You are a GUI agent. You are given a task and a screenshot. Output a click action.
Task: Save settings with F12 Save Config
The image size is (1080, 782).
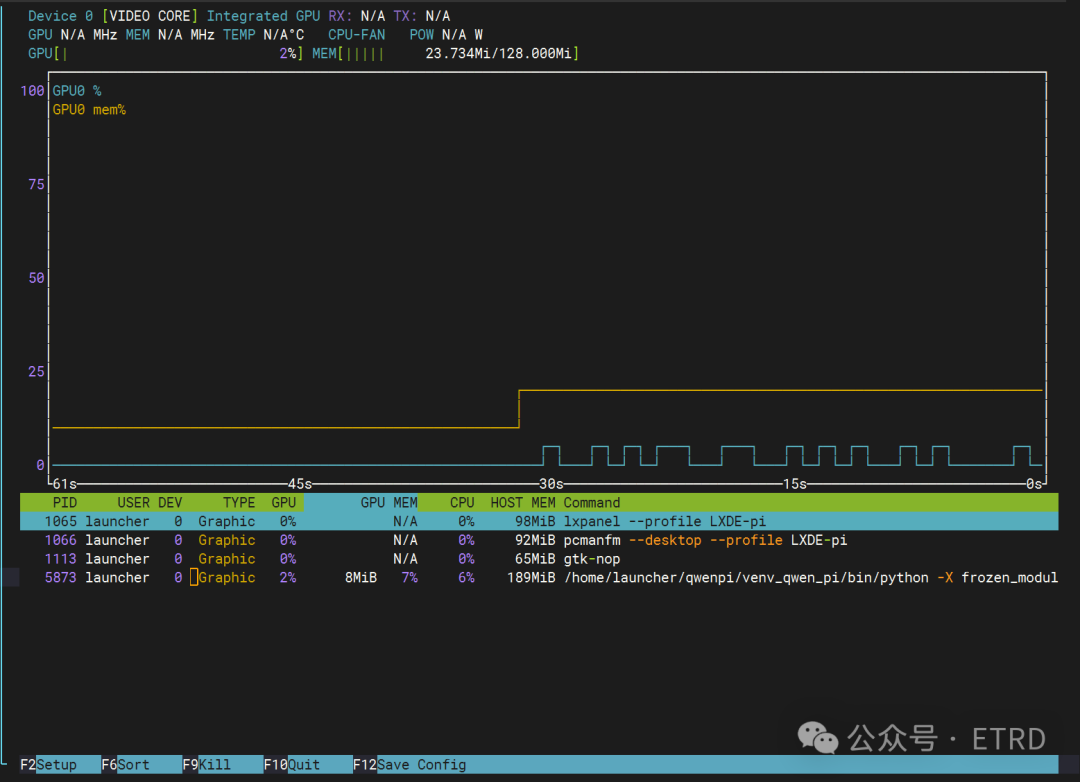[x=410, y=765]
